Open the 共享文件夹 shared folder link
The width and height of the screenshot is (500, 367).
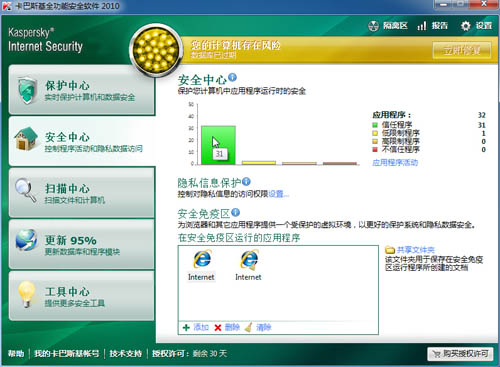tap(415, 250)
